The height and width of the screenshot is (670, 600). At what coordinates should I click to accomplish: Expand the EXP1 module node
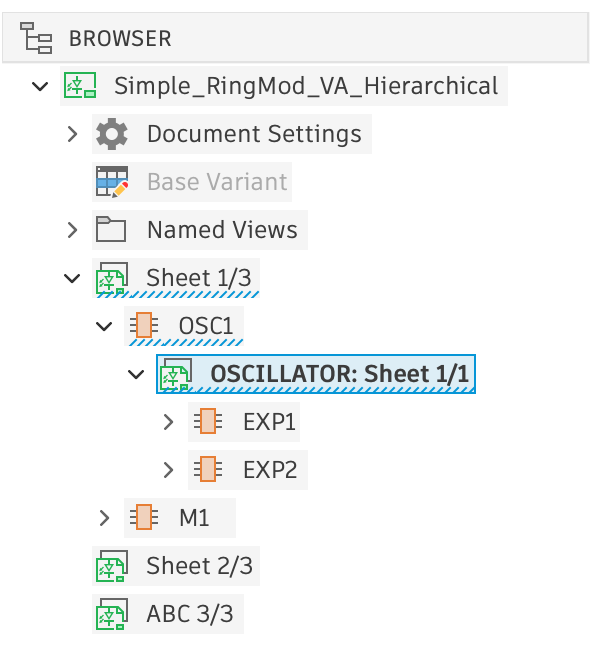169,422
